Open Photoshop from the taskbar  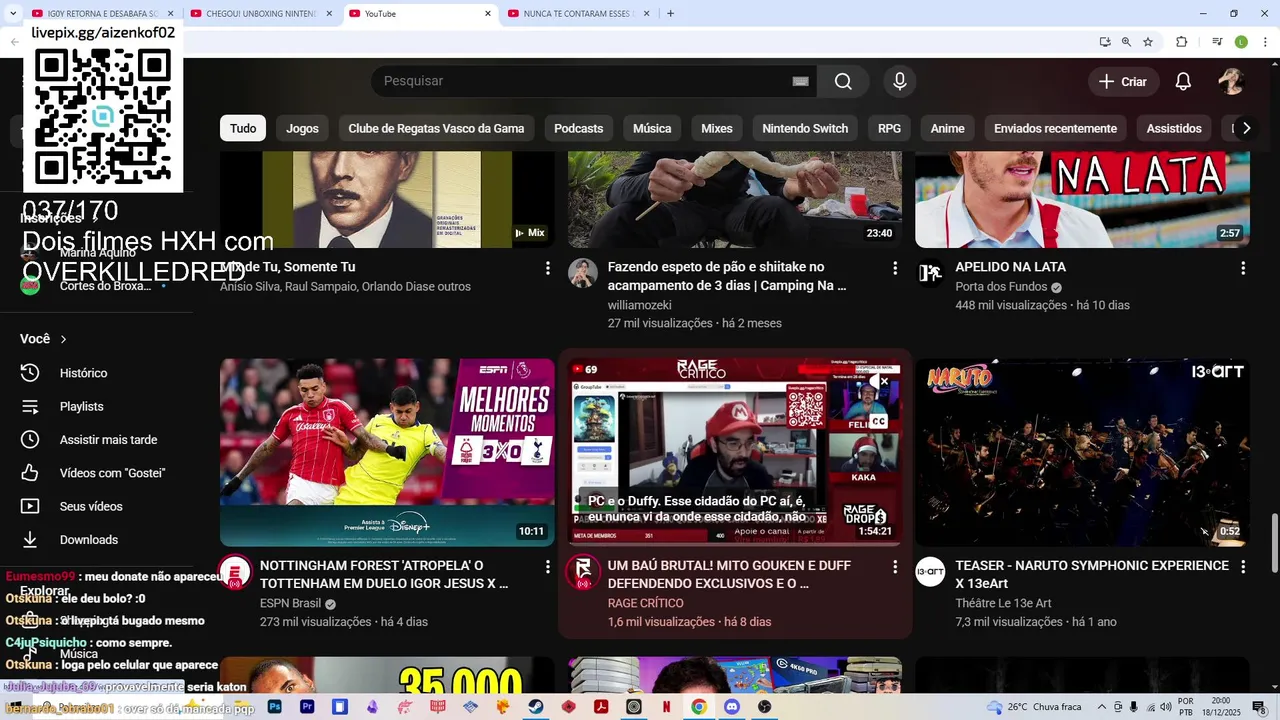click(275, 706)
